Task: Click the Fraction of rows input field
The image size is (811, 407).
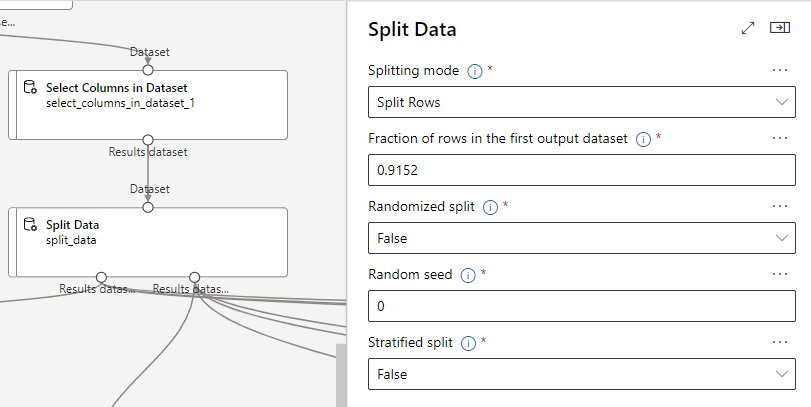Action: pos(581,170)
